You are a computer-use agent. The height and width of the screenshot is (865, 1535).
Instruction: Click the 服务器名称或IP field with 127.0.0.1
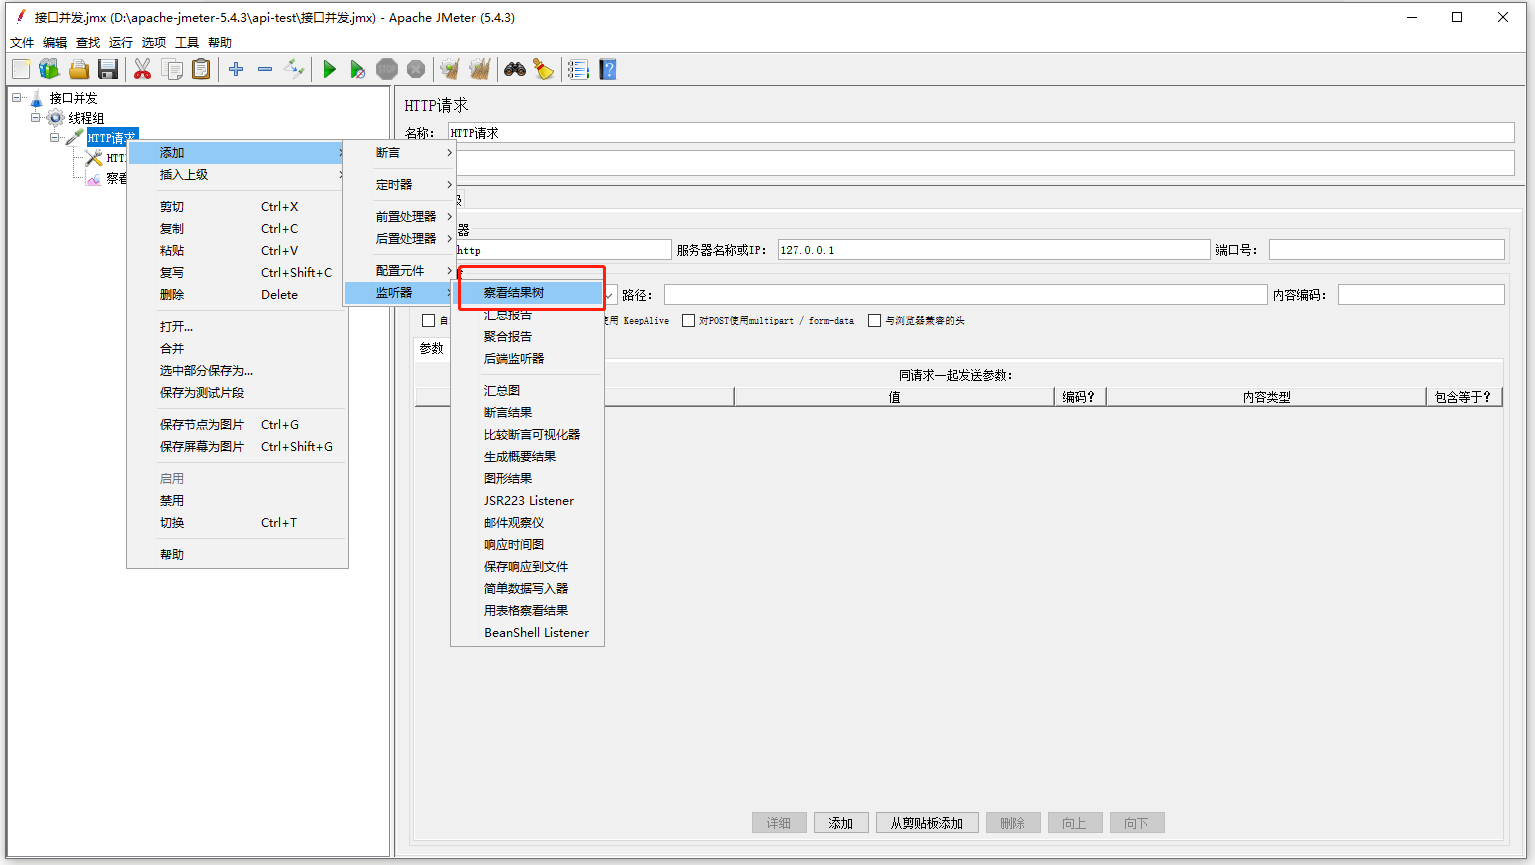tap(994, 250)
